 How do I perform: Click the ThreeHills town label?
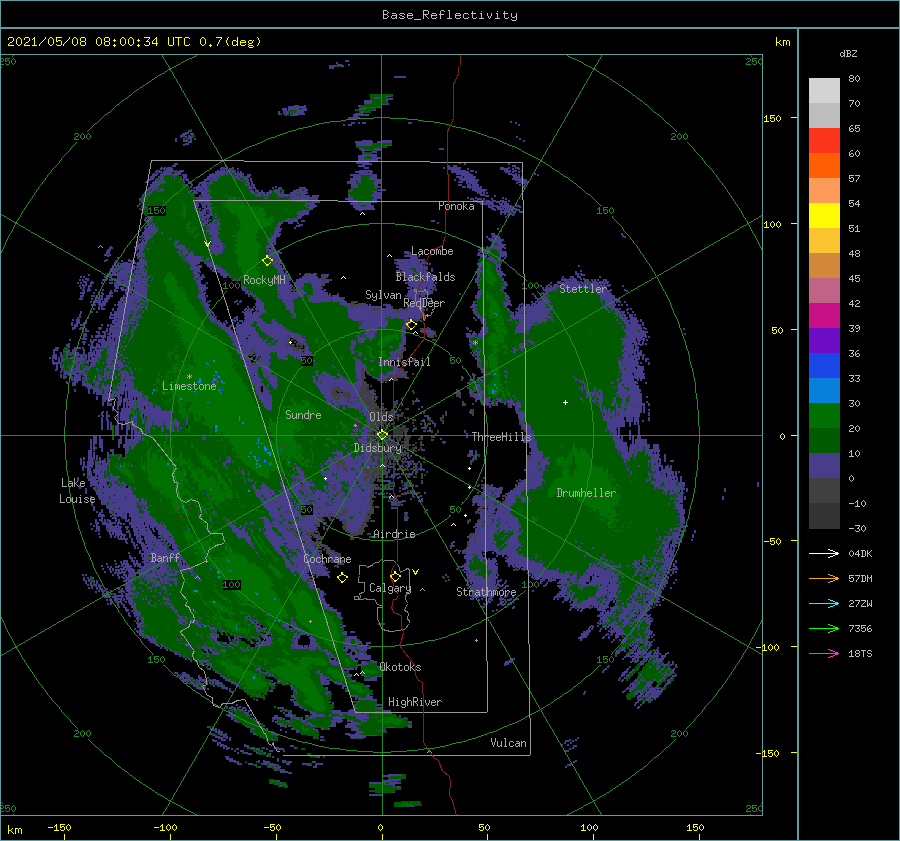click(x=502, y=437)
